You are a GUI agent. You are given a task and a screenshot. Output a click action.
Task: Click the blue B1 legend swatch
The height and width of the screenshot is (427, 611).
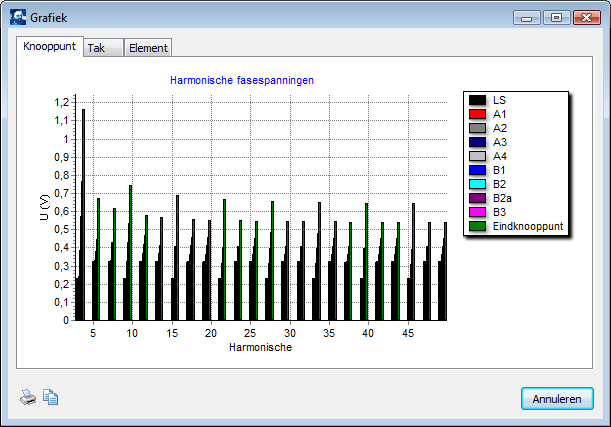point(478,171)
